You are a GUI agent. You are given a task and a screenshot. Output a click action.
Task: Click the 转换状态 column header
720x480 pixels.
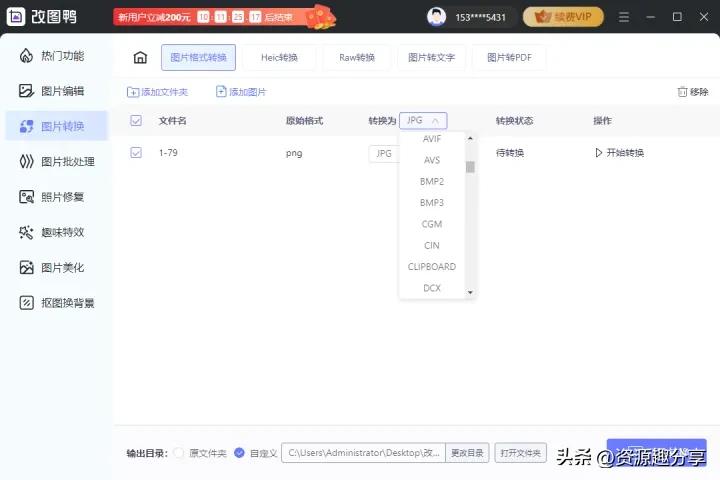click(x=514, y=121)
